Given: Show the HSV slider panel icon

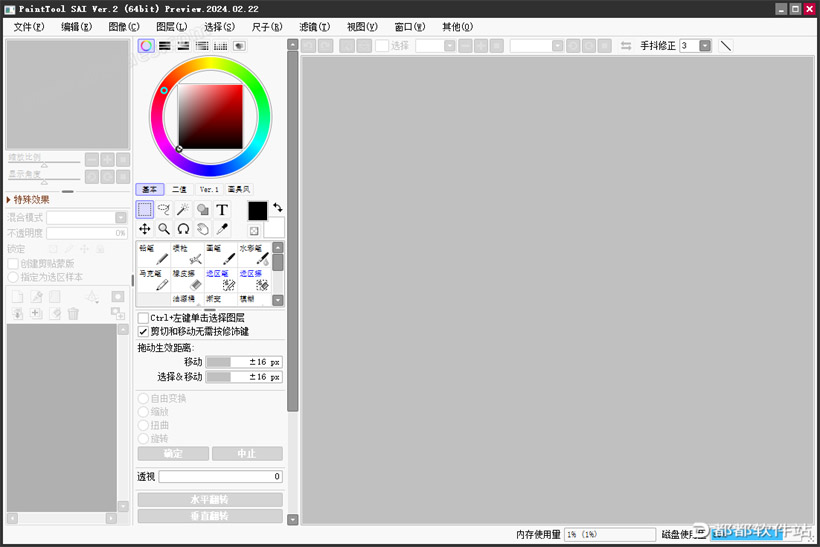Looking at the screenshot, I should 183,45.
